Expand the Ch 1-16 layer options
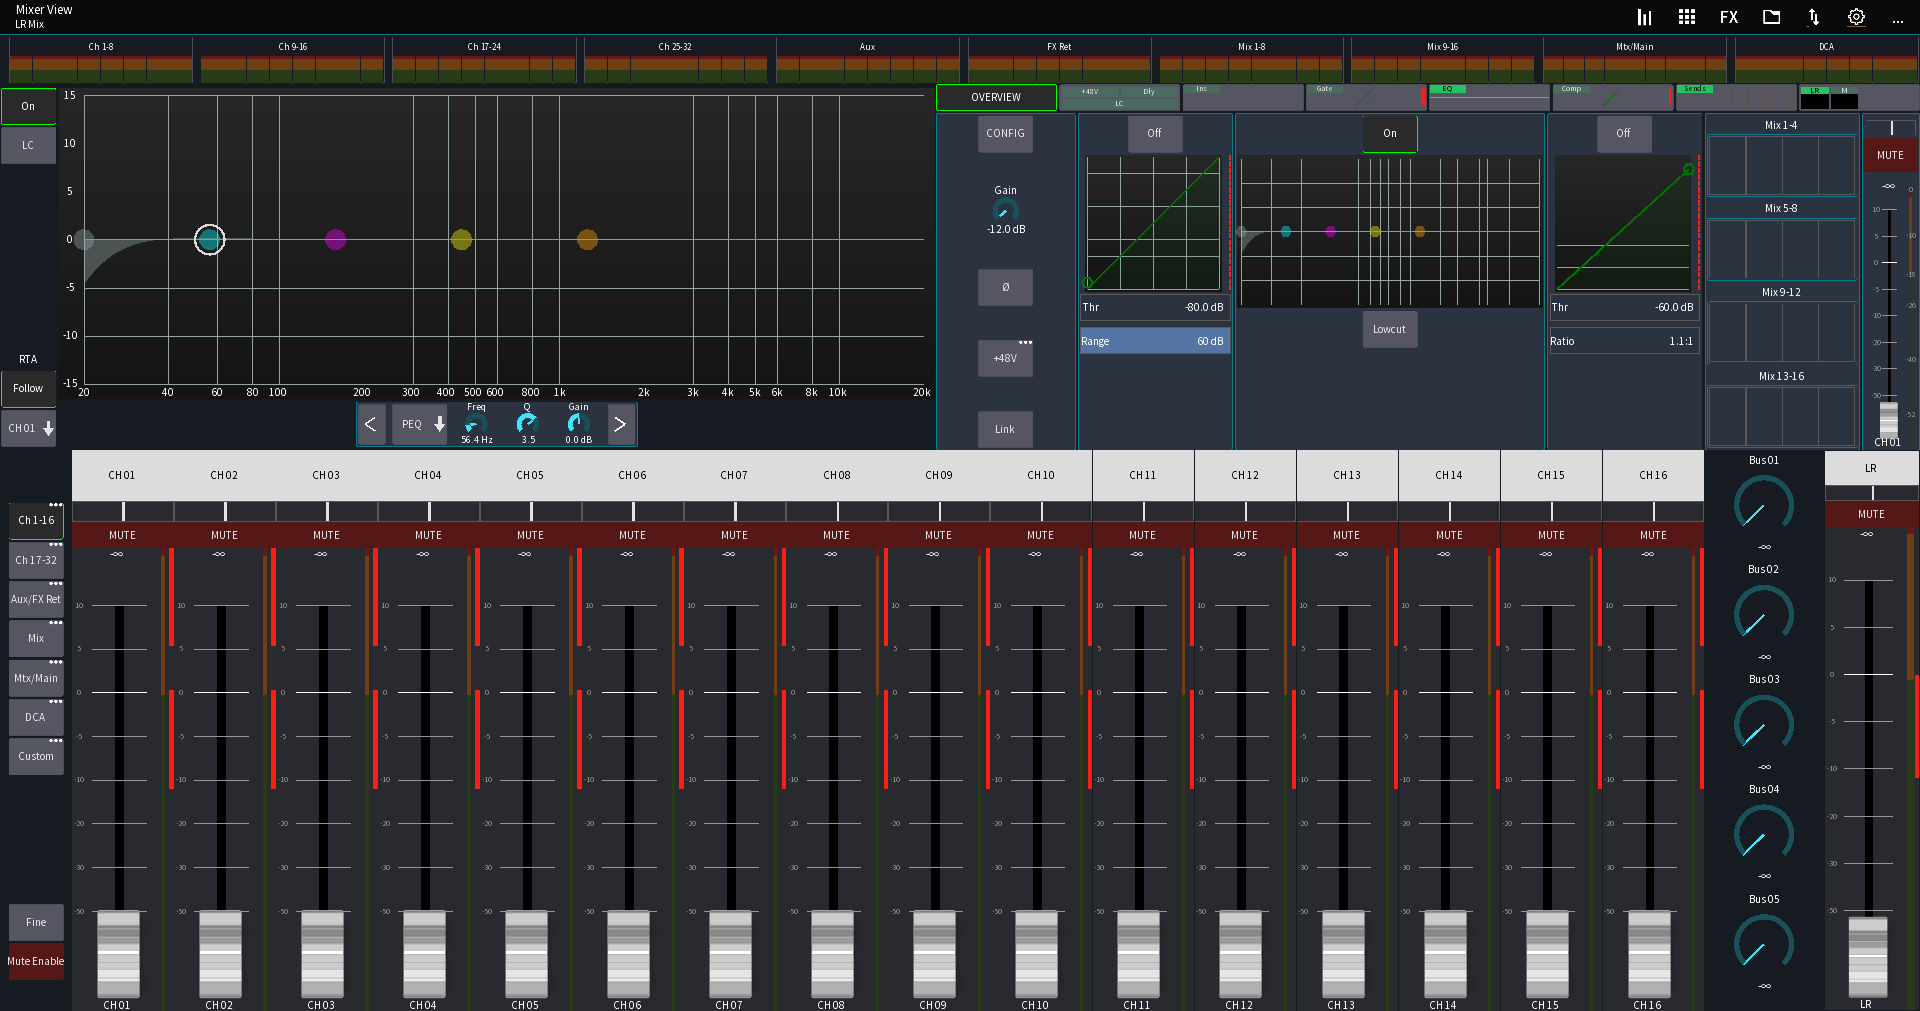Image resolution: width=1920 pixels, height=1011 pixels. point(56,506)
